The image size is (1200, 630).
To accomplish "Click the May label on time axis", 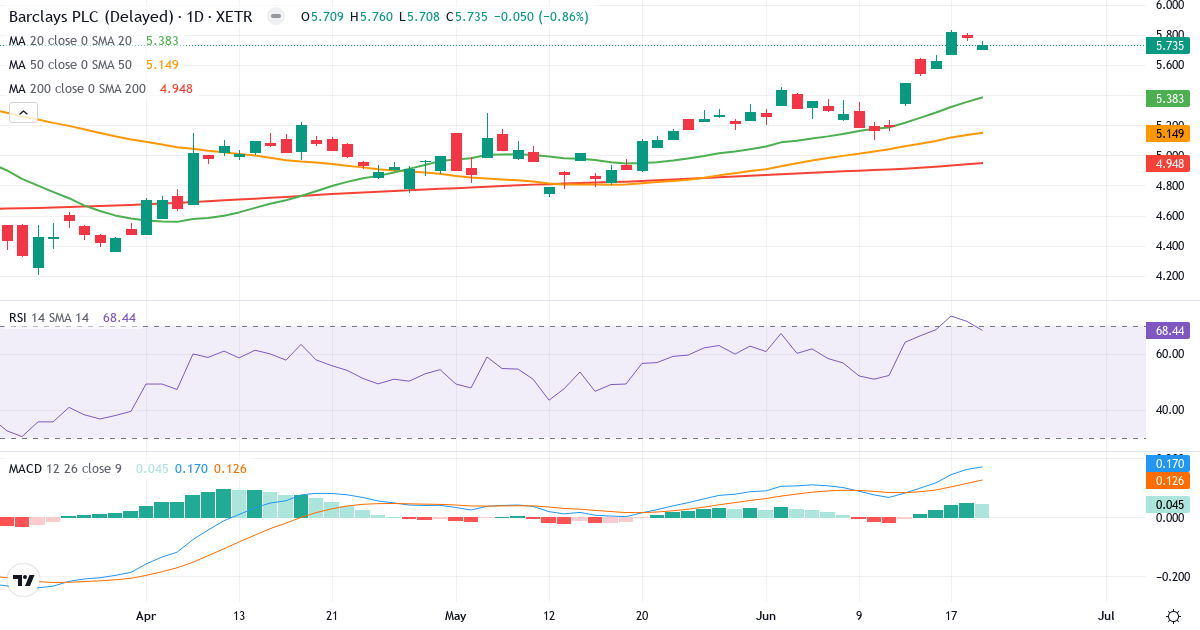I will [455, 616].
